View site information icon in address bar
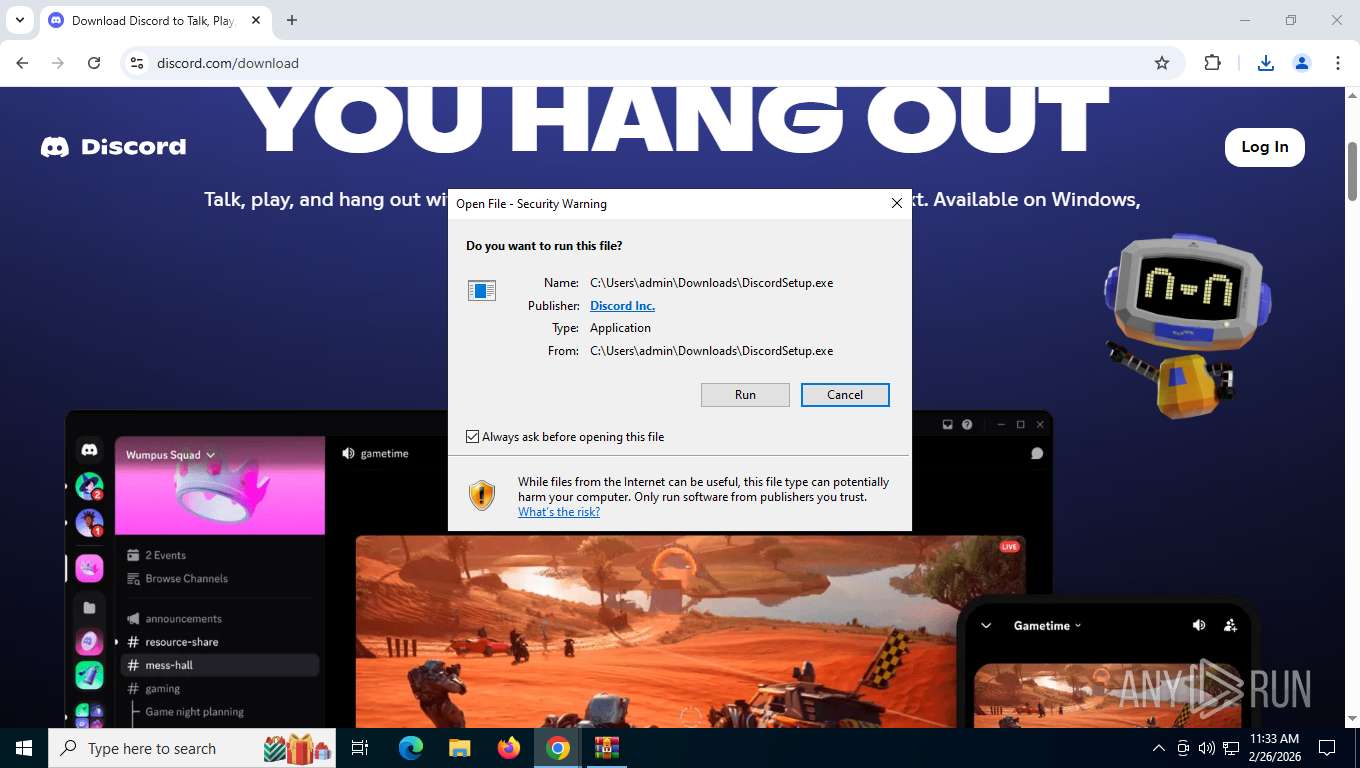The image size is (1360, 768). (138, 63)
